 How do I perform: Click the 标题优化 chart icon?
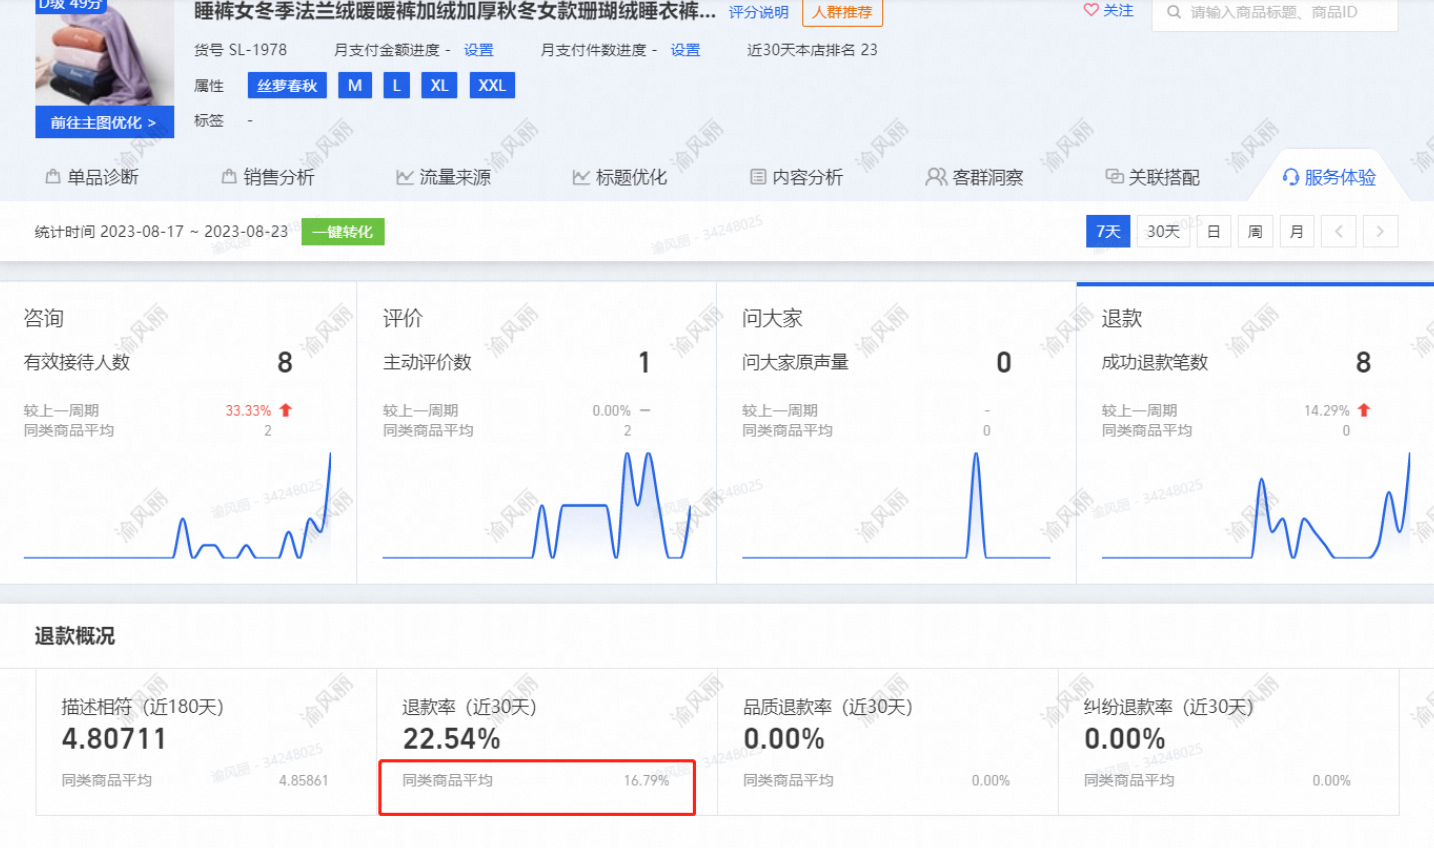coord(581,177)
